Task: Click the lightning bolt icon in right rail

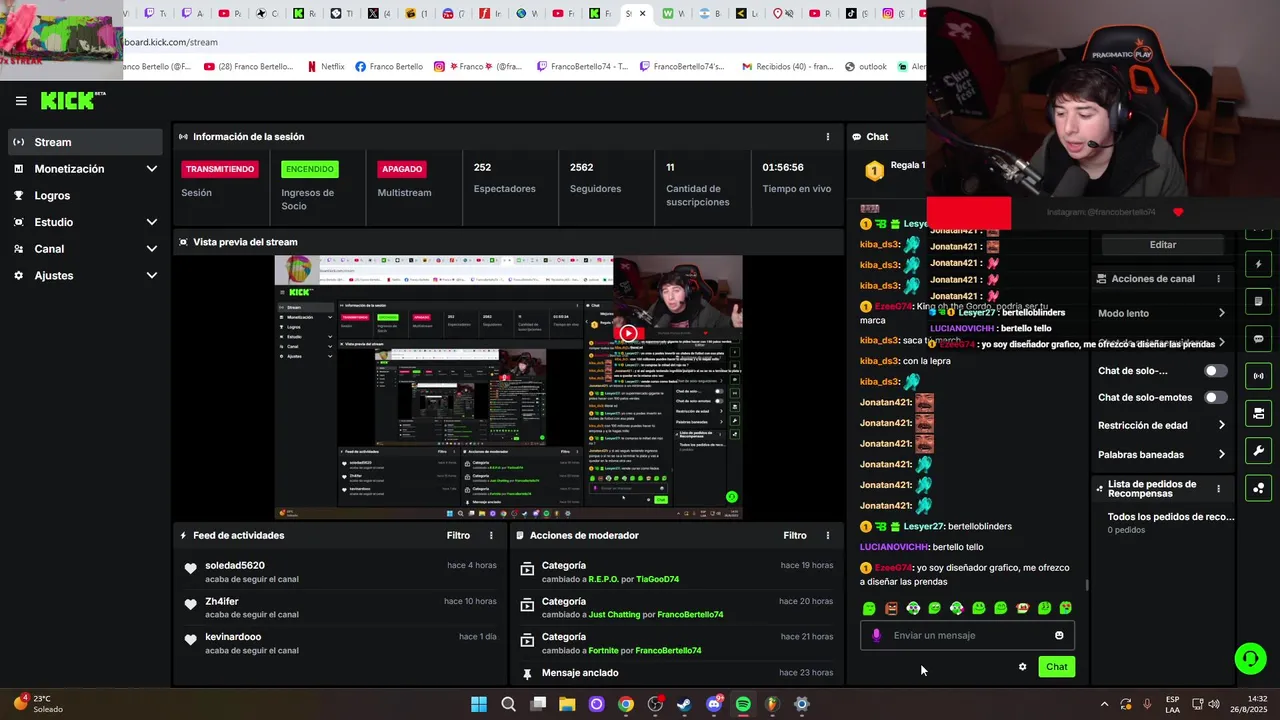Action: click(1258, 265)
